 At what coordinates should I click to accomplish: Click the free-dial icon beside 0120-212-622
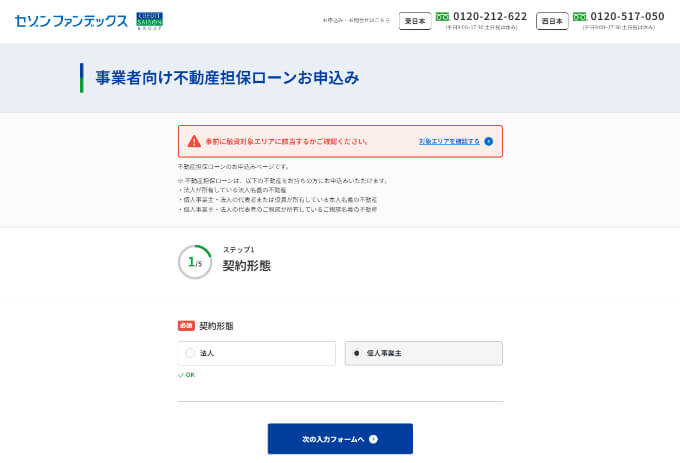tap(442, 16)
